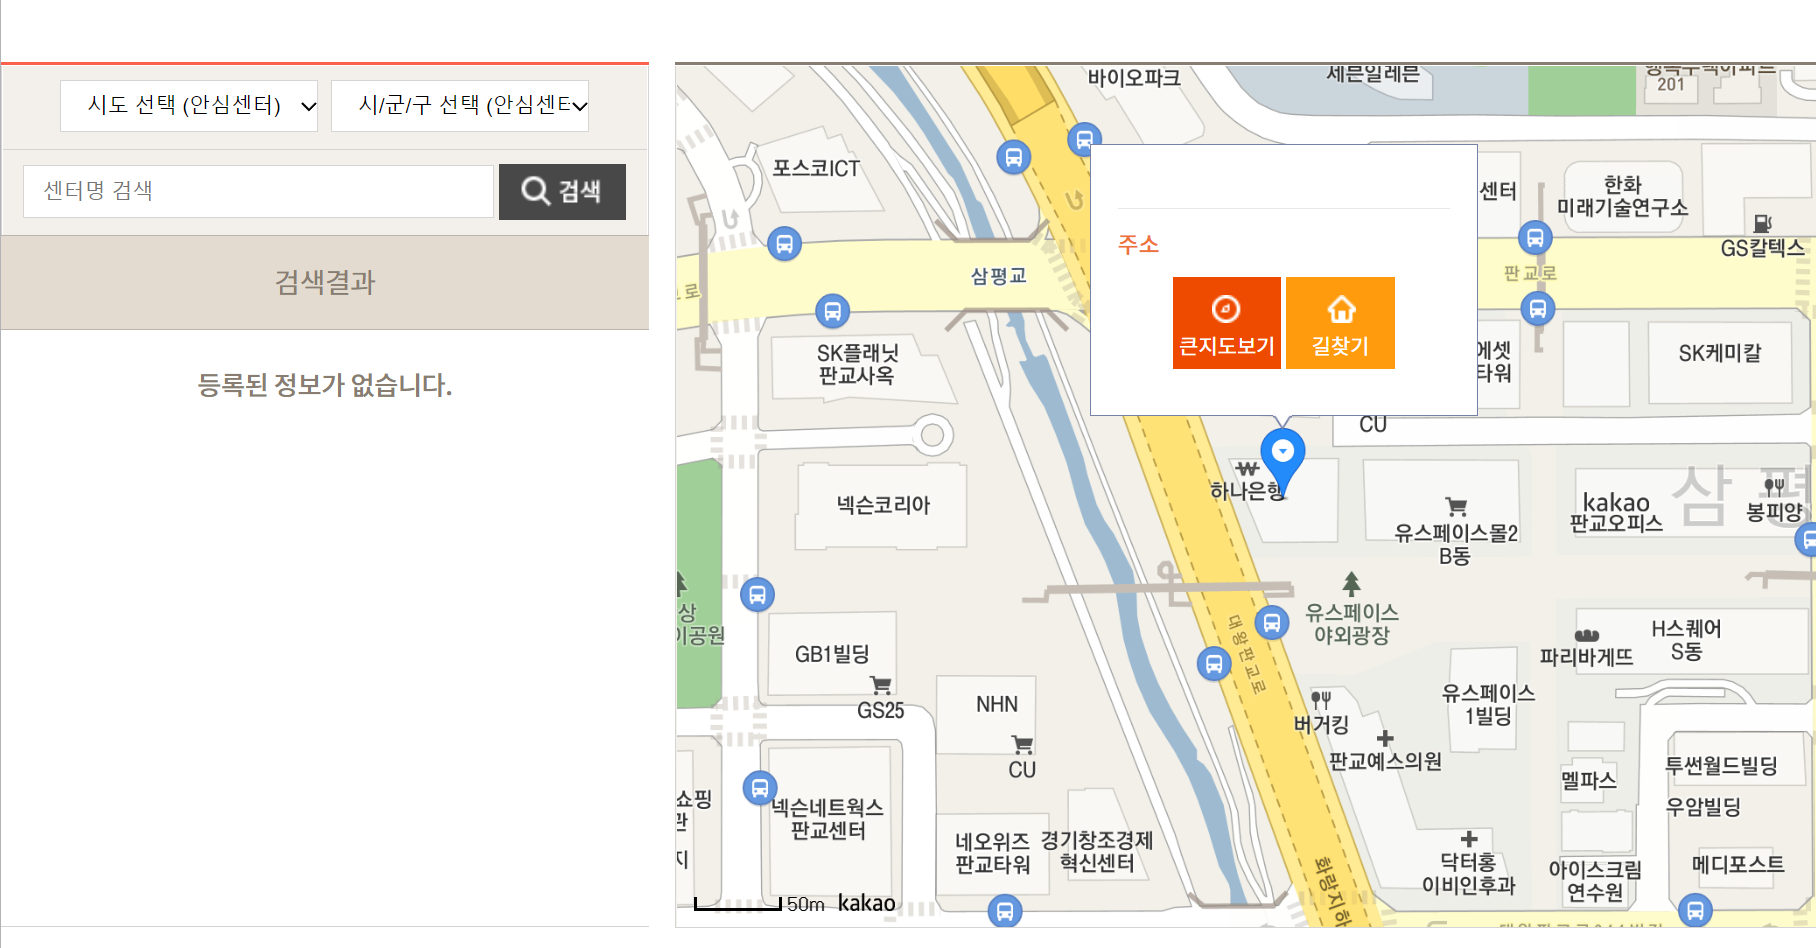The width and height of the screenshot is (1816, 948).
Task: Click the NHN building label
Action: 997,704
